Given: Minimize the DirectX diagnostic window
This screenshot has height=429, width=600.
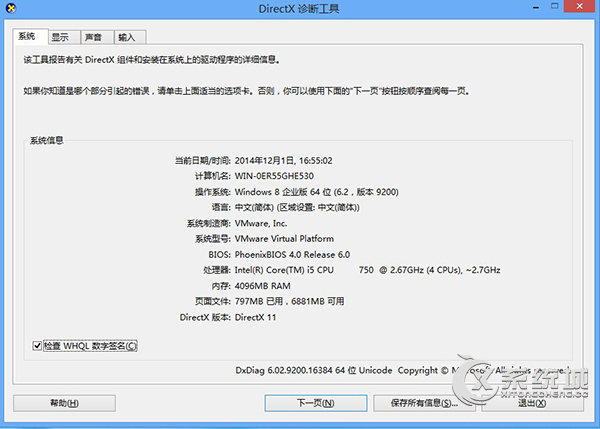Looking at the screenshot, I should [536, 7].
